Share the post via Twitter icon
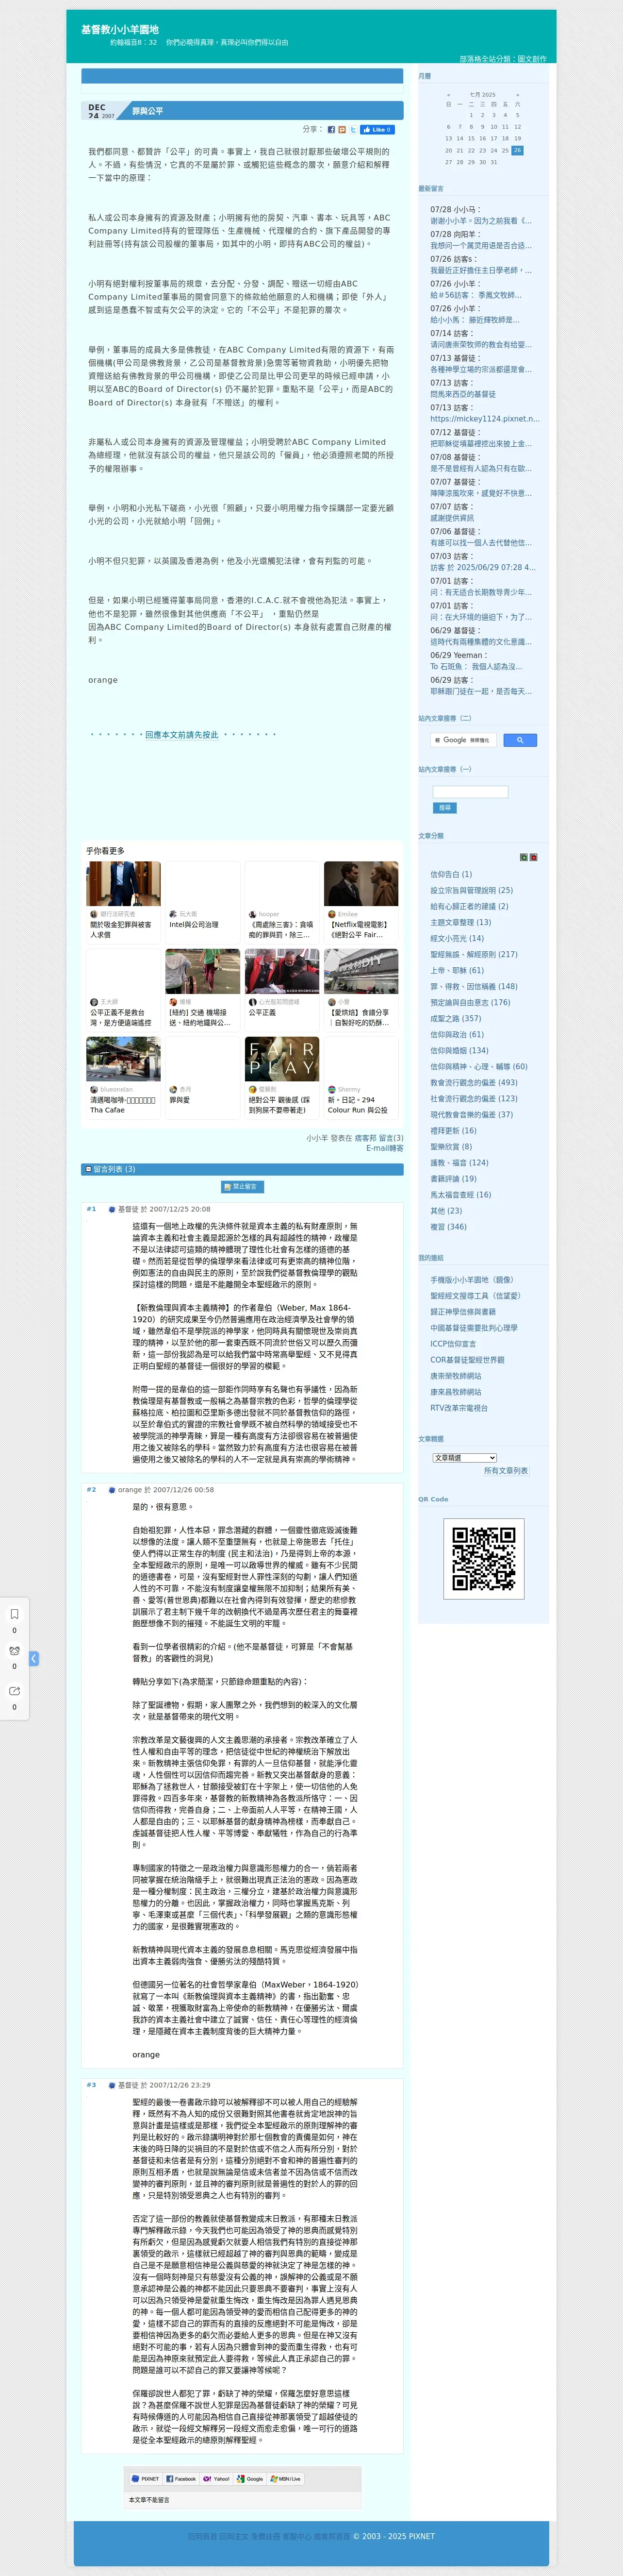The height and width of the screenshot is (2576, 623). pyautogui.click(x=353, y=130)
